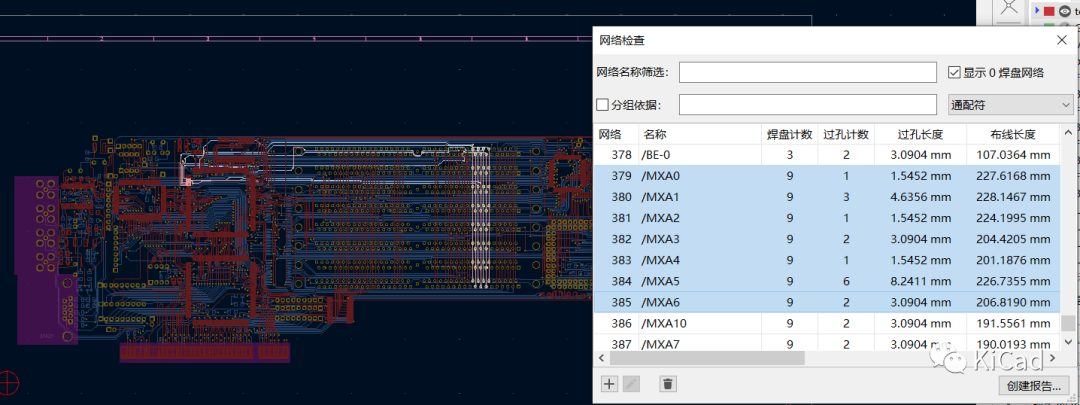This screenshot has height=405, width=1080.
Task: Click the 创建报告... button
Action: coord(1033,385)
